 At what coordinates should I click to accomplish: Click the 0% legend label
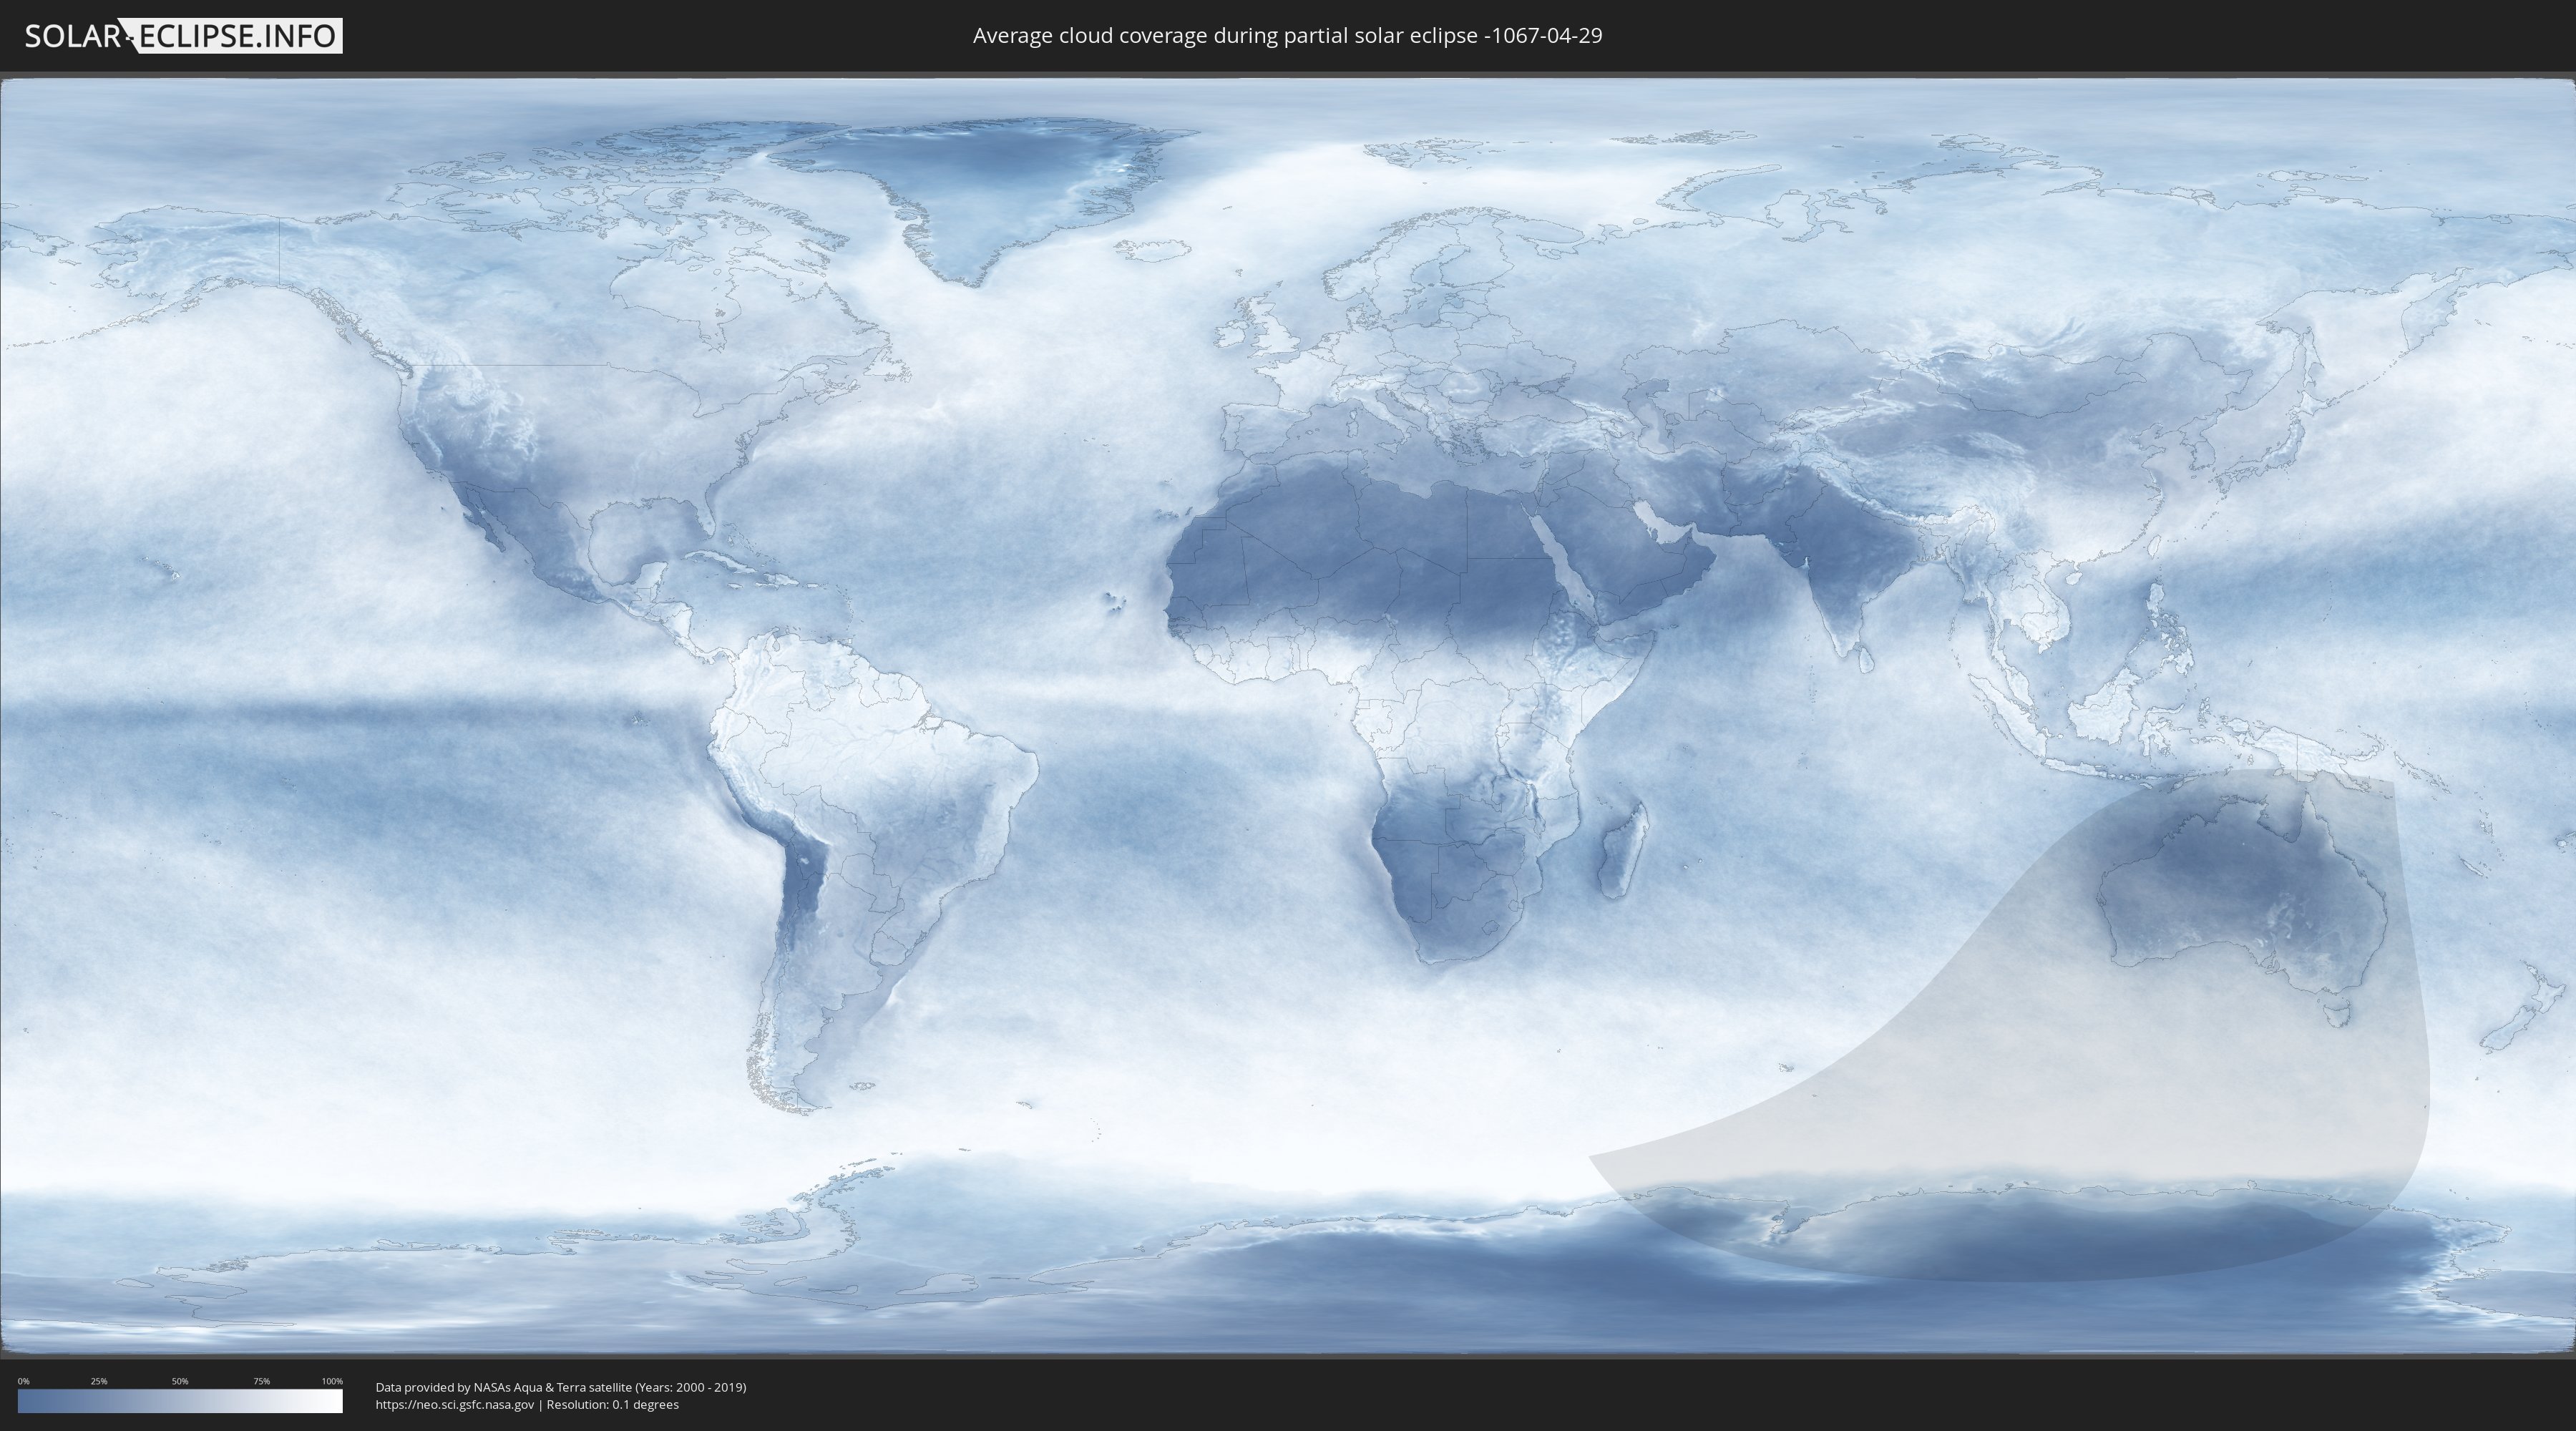23,1381
